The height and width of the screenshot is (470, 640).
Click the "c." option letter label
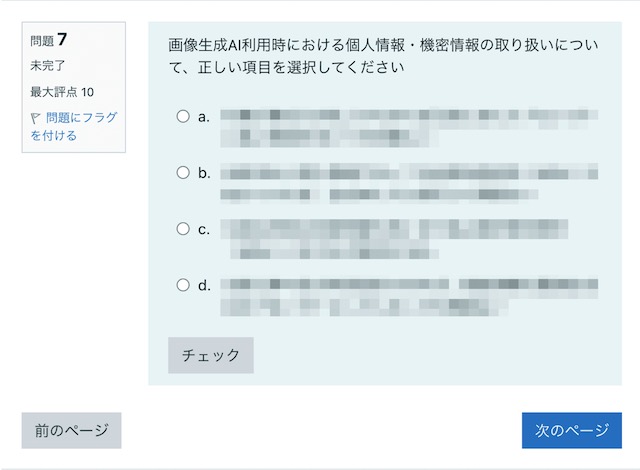pyautogui.click(x=204, y=230)
